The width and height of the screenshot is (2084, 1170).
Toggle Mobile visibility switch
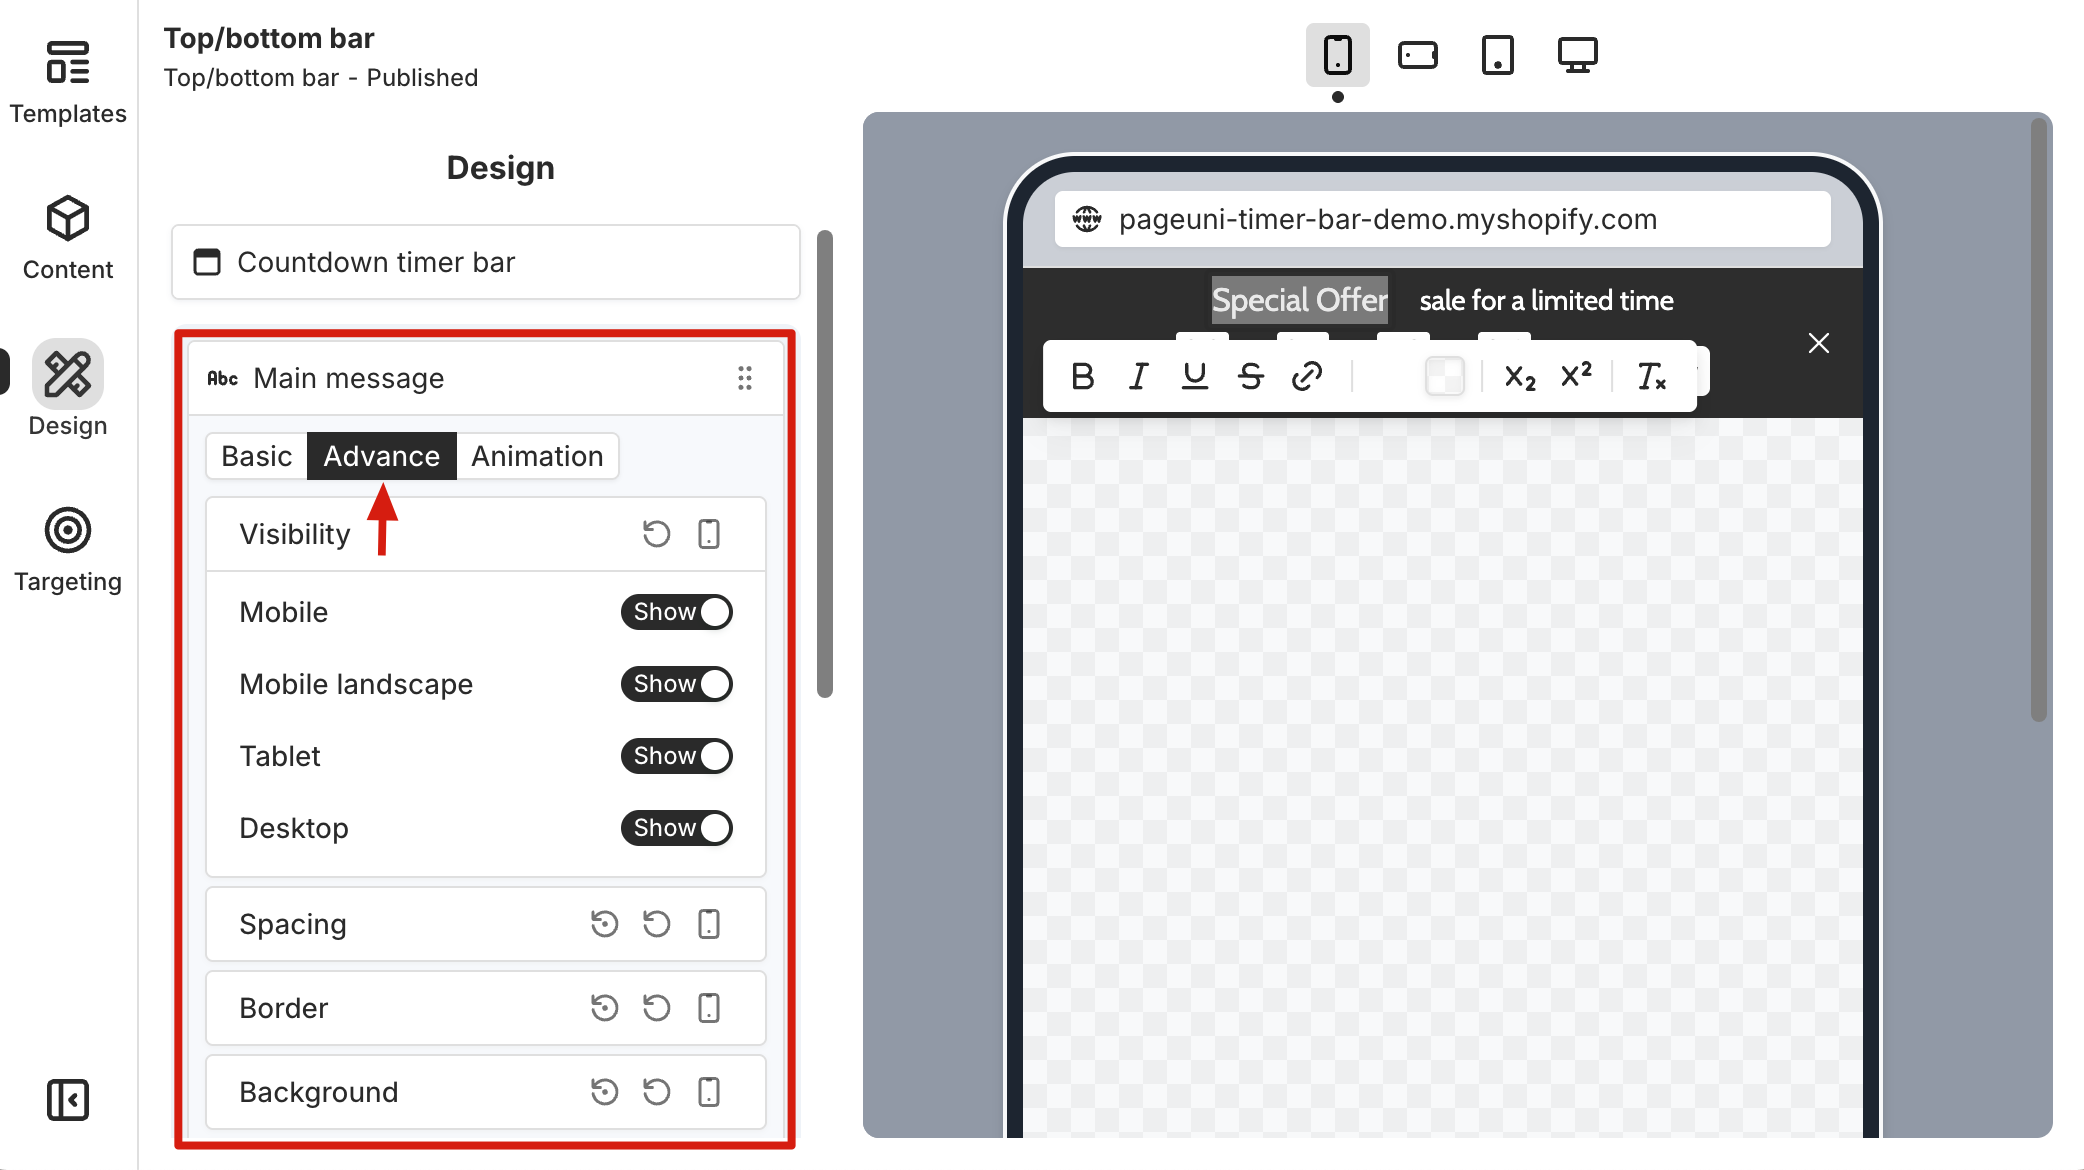[x=677, y=612]
